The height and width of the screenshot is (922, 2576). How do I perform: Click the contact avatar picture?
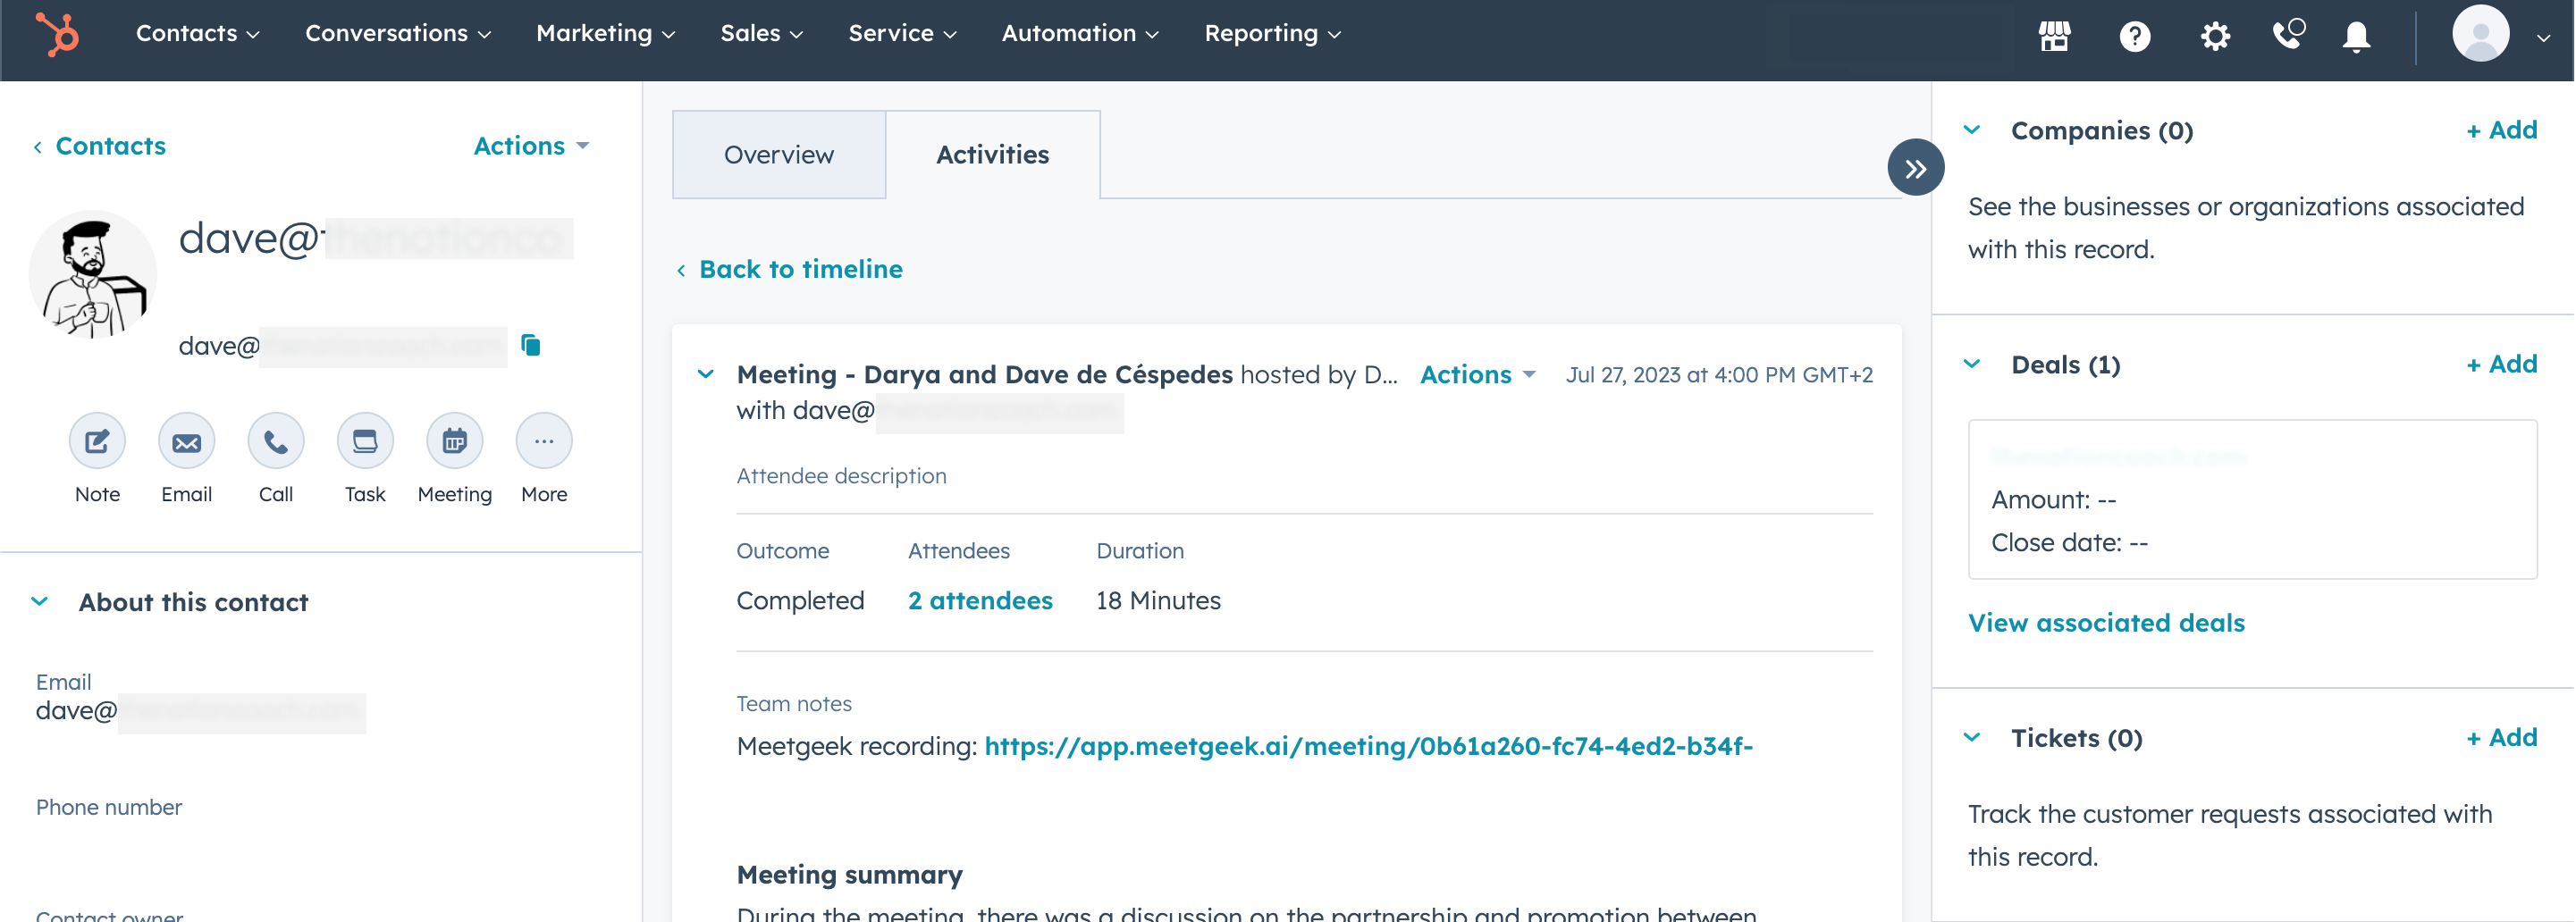click(x=93, y=275)
